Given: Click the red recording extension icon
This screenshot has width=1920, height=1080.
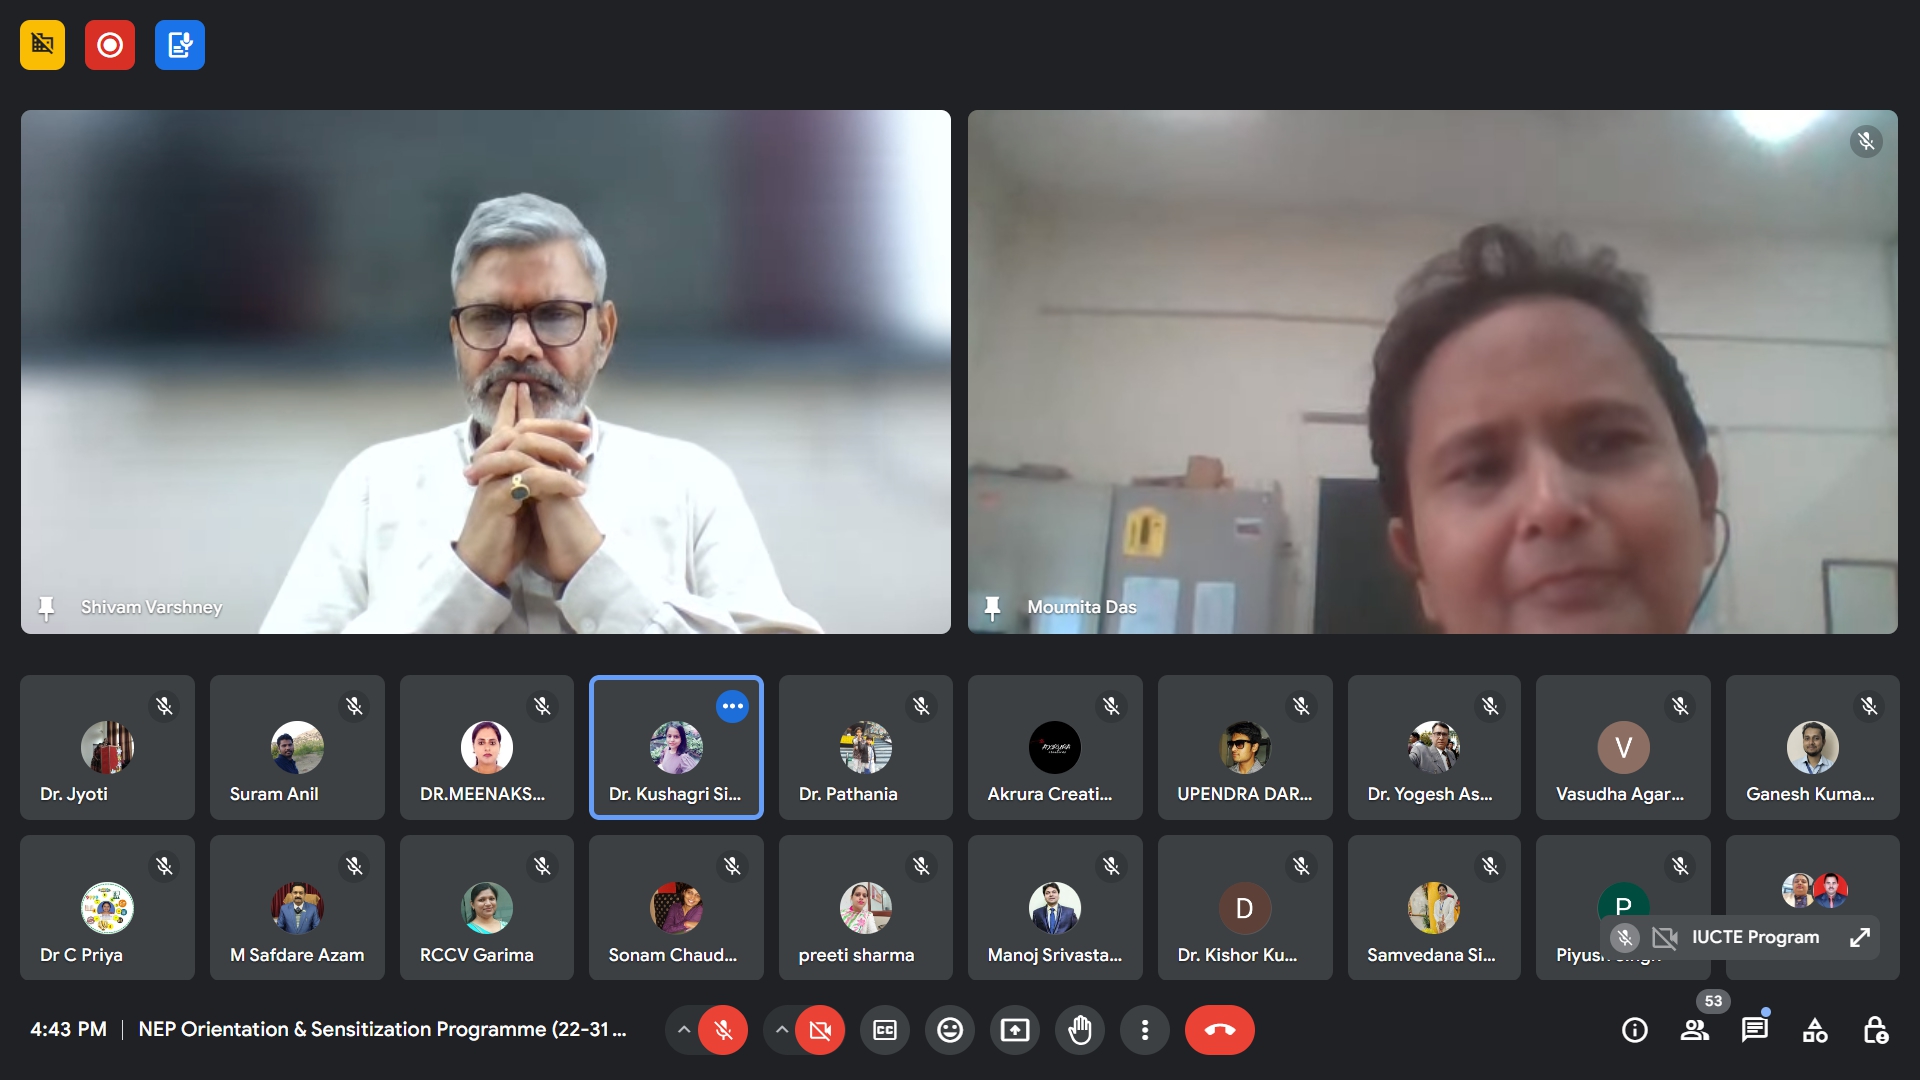Looking at the screenshot, I should tap(110, 45).
